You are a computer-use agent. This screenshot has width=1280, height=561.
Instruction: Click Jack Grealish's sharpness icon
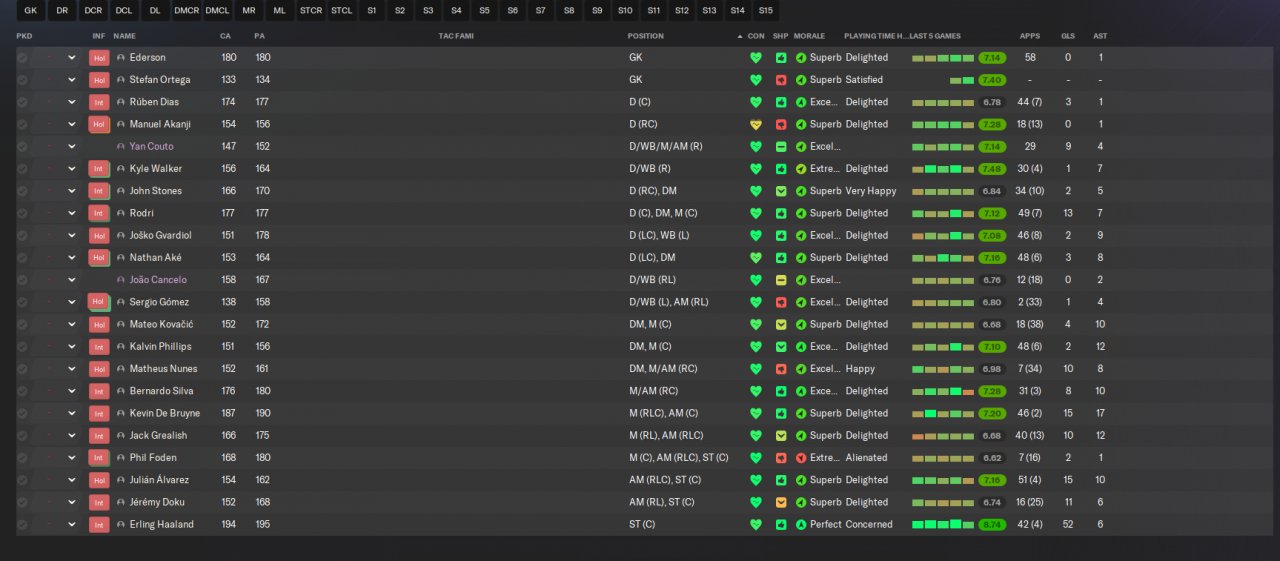(x=781, y=436)
